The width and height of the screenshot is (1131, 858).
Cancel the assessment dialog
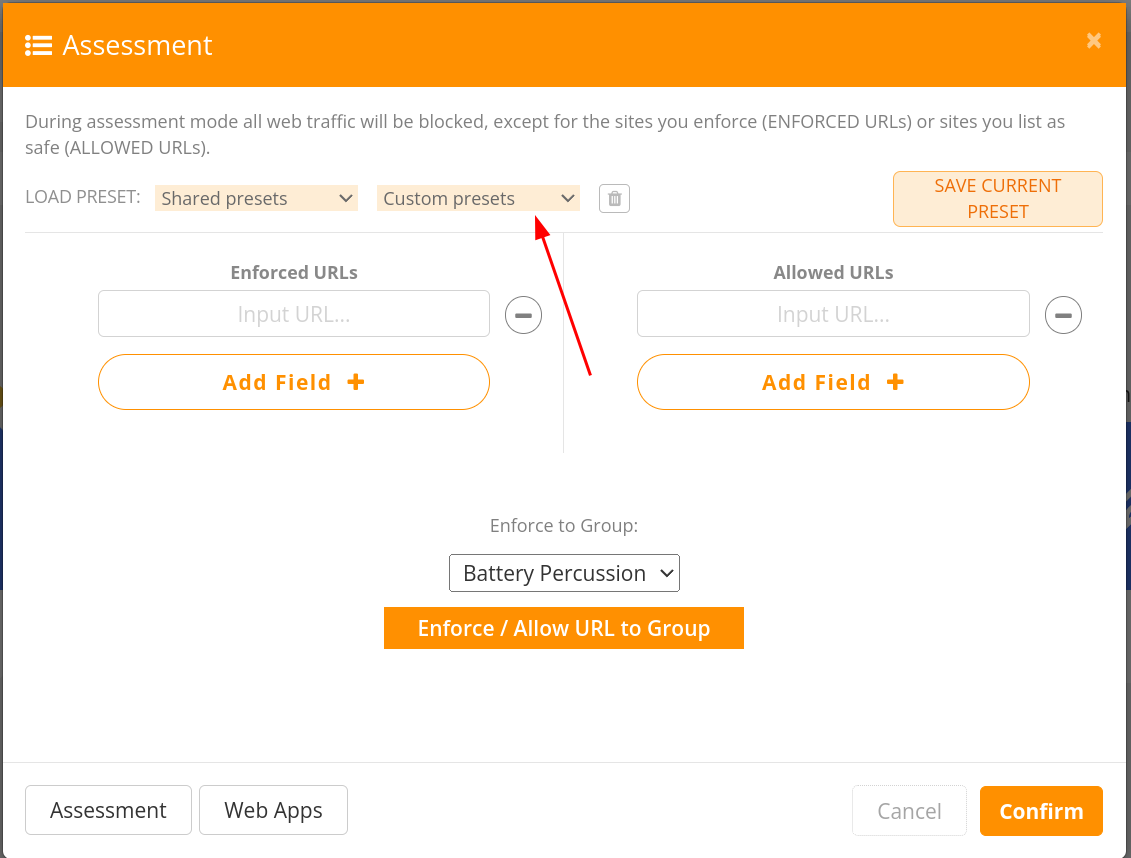point(909,811)
